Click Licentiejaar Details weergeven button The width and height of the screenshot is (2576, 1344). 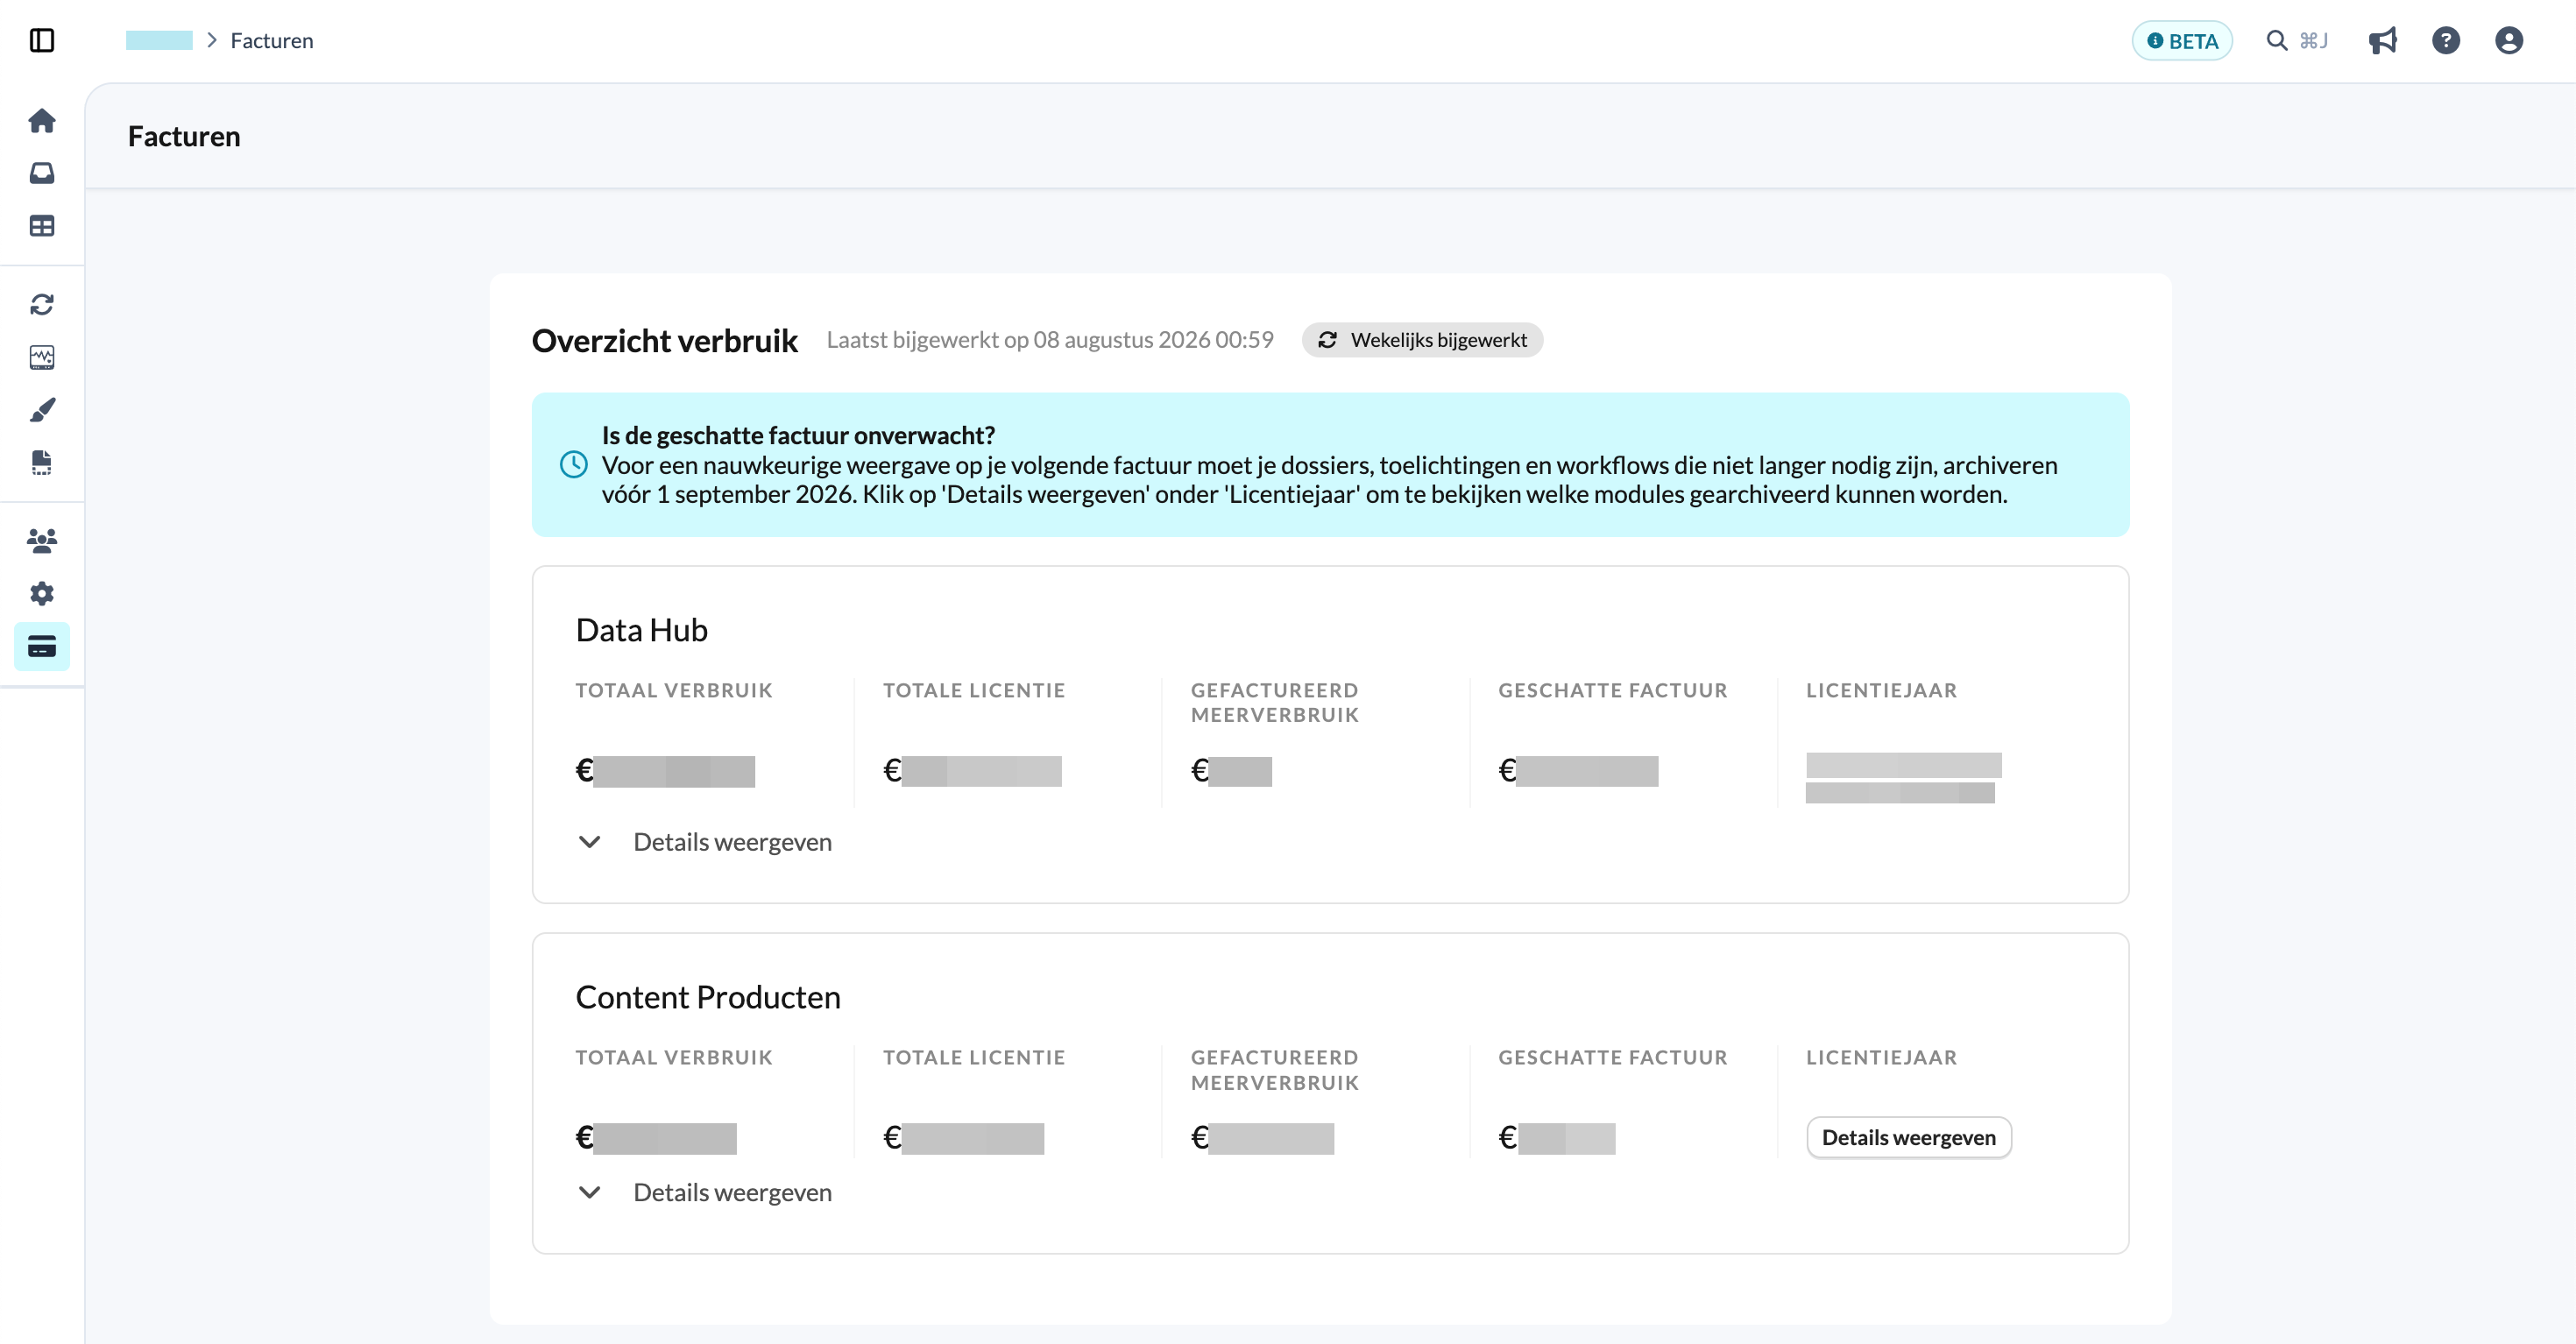coord(1909,1137)
